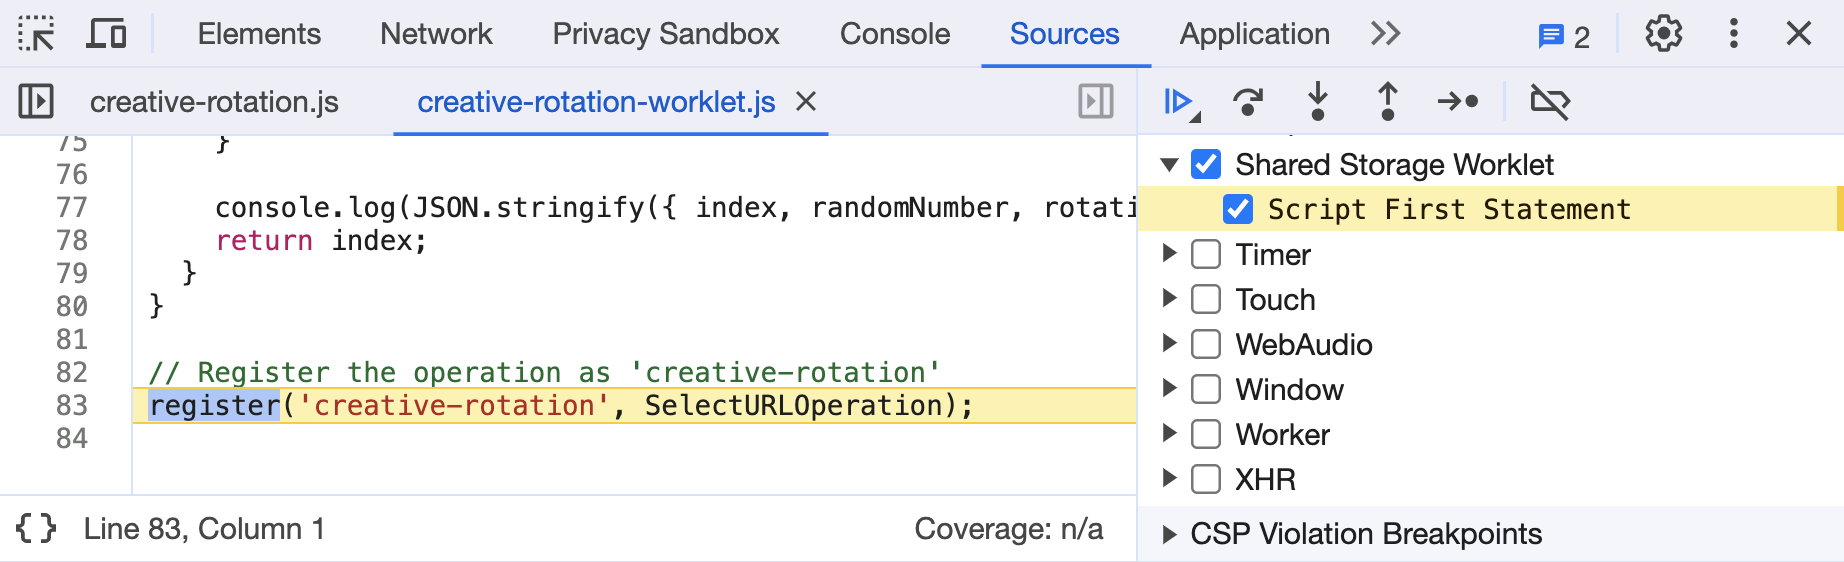This screenshot has width=1844, height=562.
Task: Step into next function call
Action: (1318, 102)
